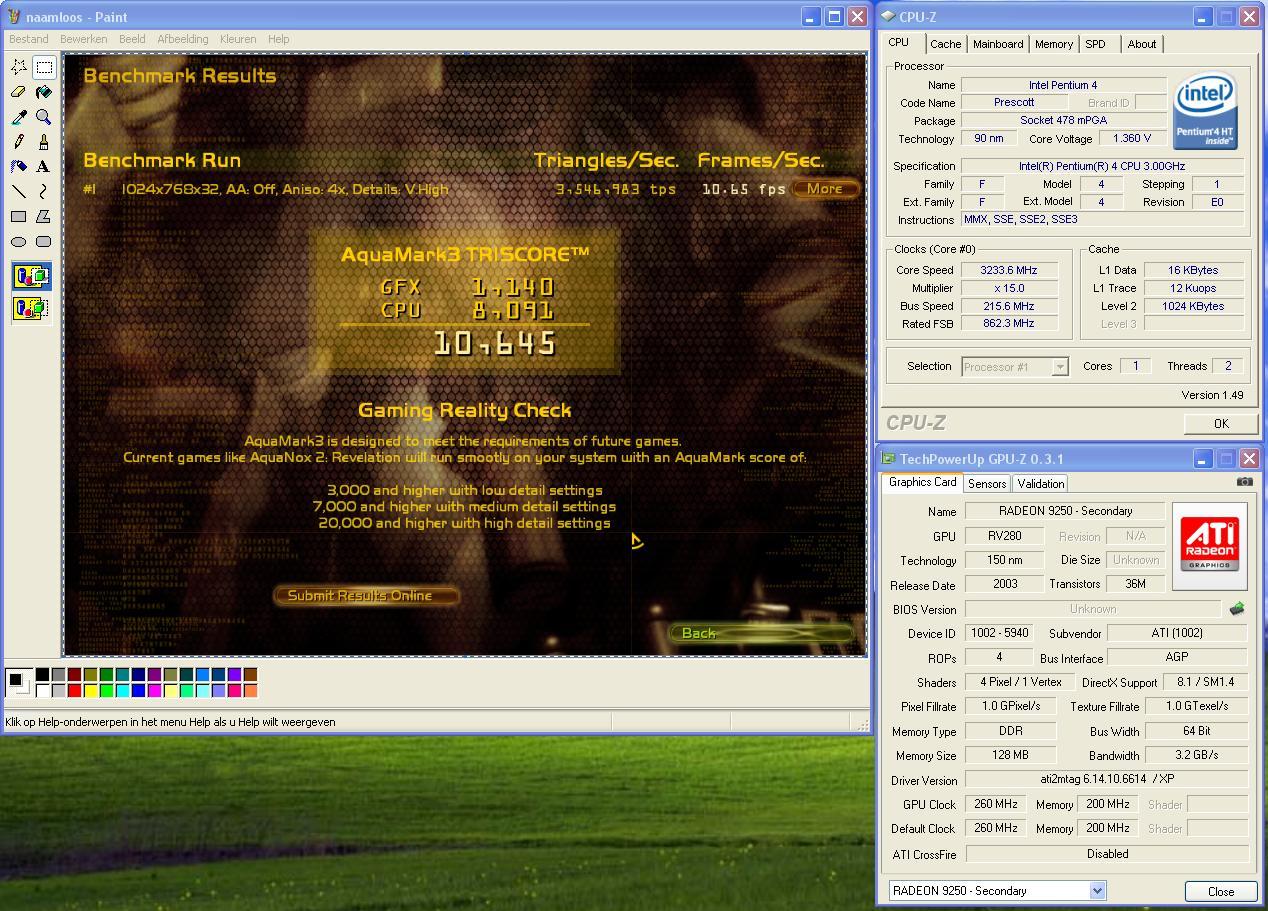Click the Specification field Intel Pentium 4 CPU 3.00GHz

pyautogui.click(x=1102, y=166)
